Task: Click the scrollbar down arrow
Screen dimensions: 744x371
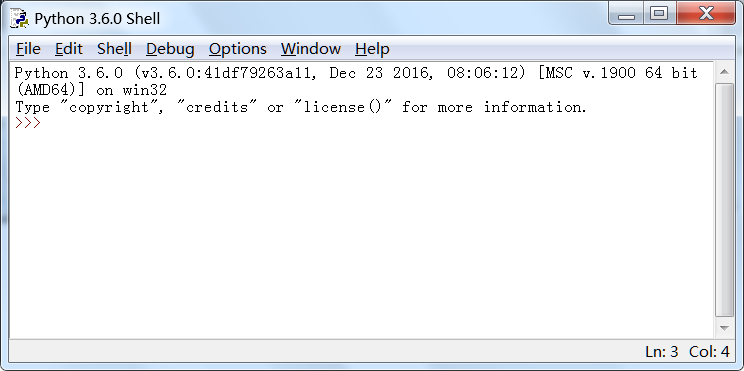Action: pos(724,328)
